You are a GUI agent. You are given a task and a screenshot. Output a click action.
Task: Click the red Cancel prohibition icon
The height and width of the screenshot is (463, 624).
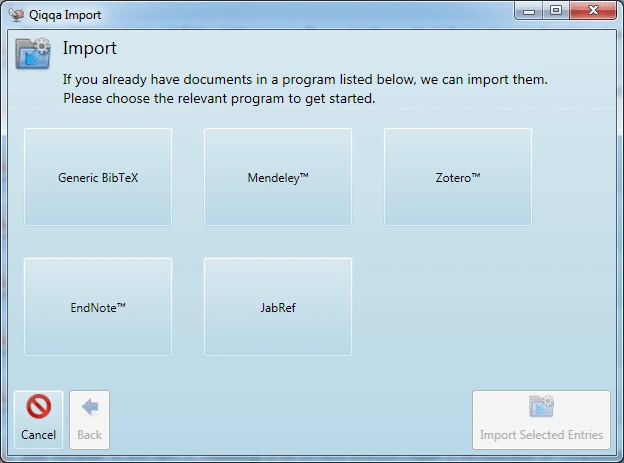click(39, 408)
